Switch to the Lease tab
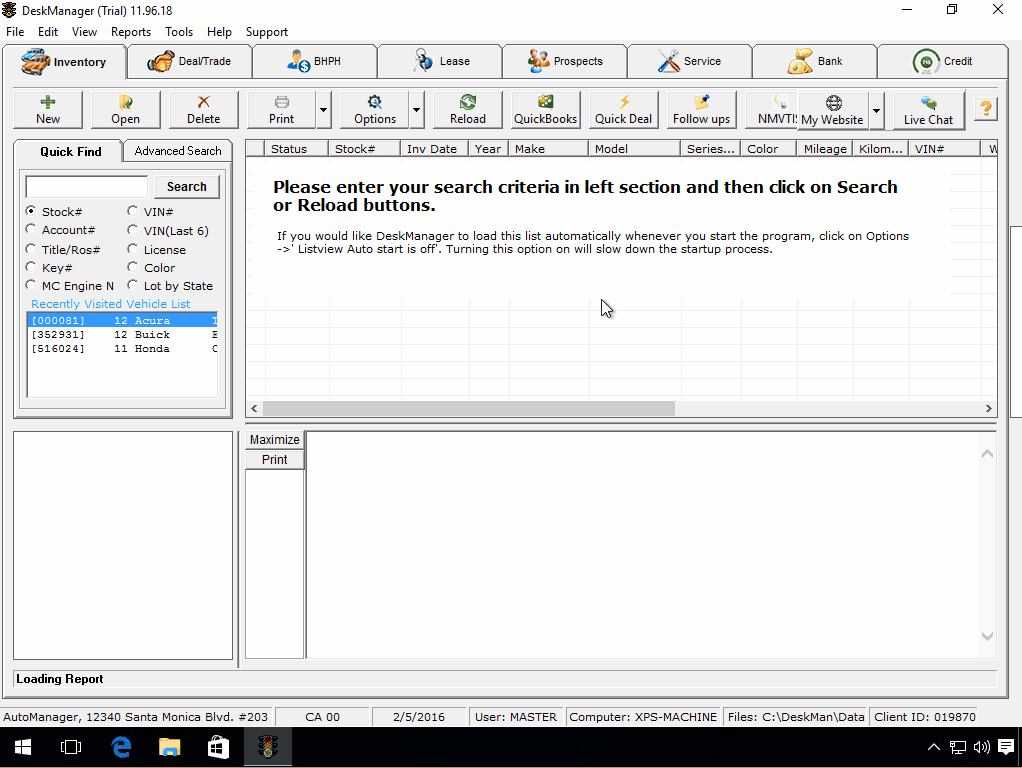Viewport: 1022px width, 768px height. pos(440,61)
